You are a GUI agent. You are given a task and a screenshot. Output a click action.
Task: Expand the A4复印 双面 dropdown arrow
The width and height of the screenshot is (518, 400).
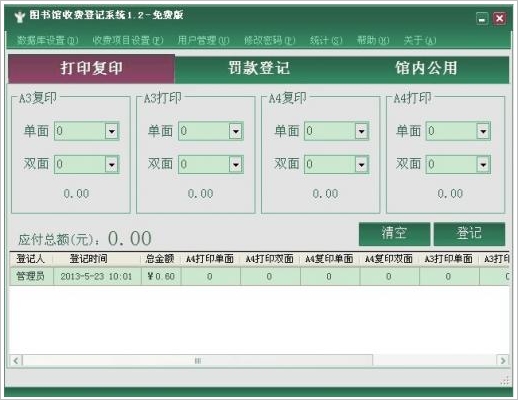coord(361,164)
